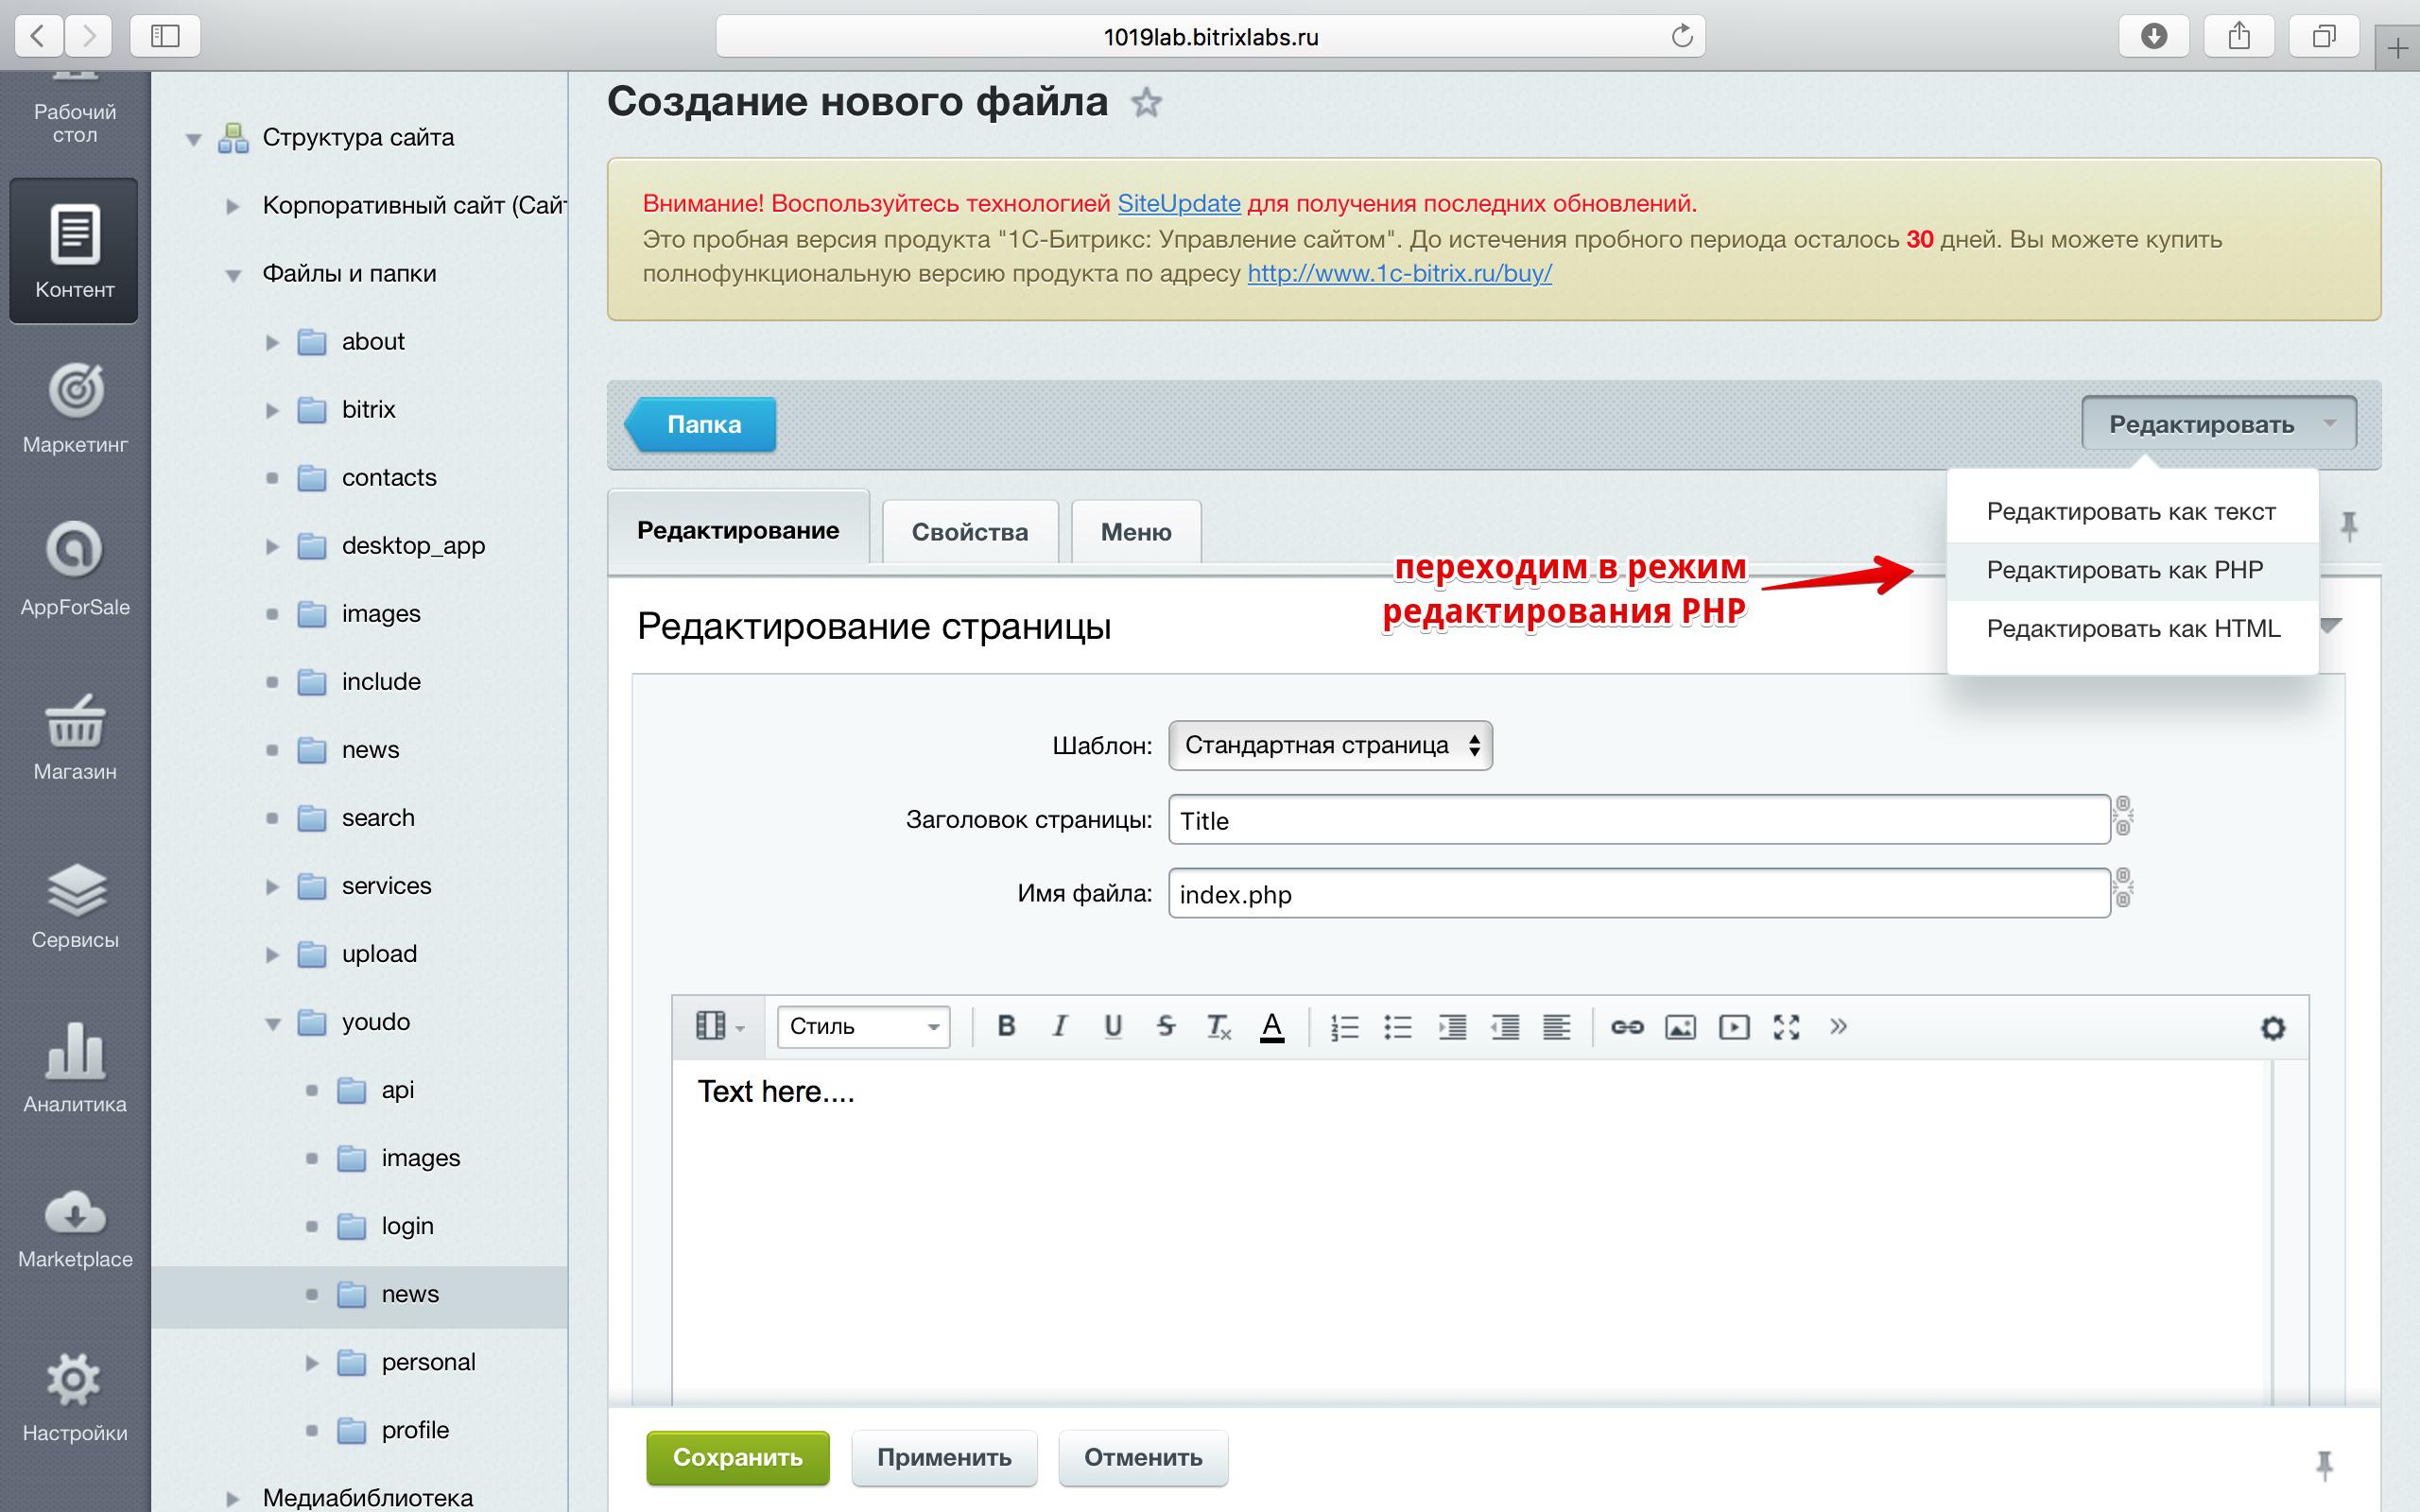Insert a hyperlink in editor
Viewport: 2420px width, 1512px height.
pos(1627,1027)
